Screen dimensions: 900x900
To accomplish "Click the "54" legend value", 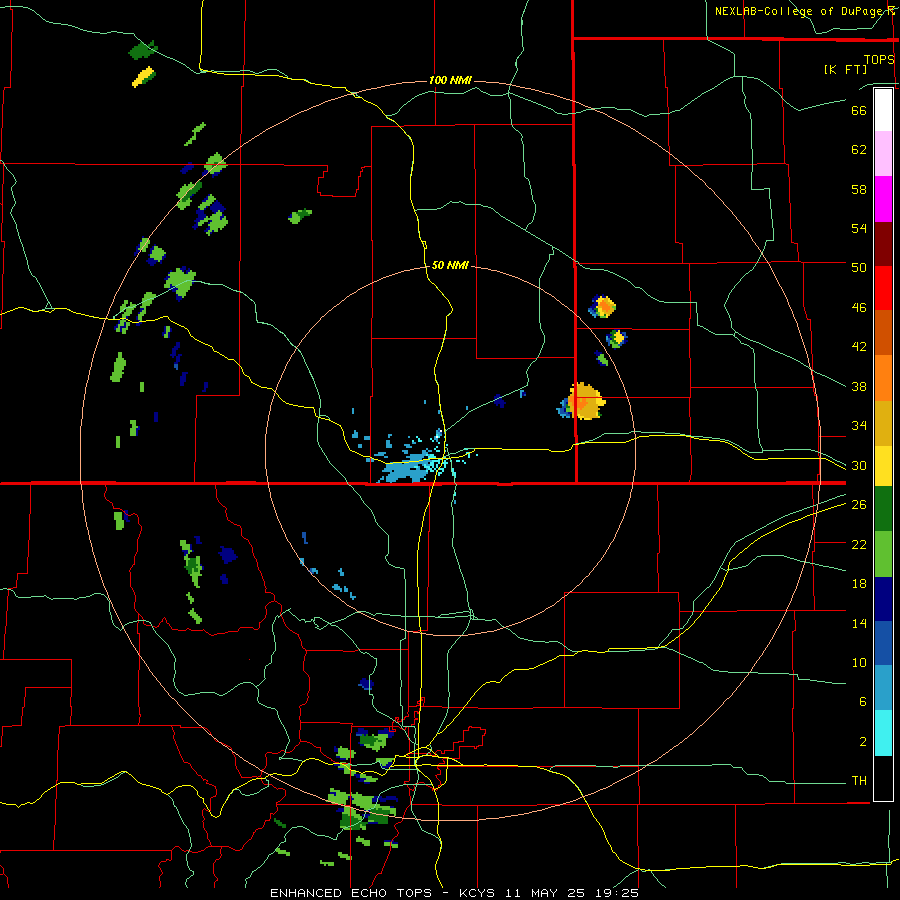I will [x=859, y=228].
